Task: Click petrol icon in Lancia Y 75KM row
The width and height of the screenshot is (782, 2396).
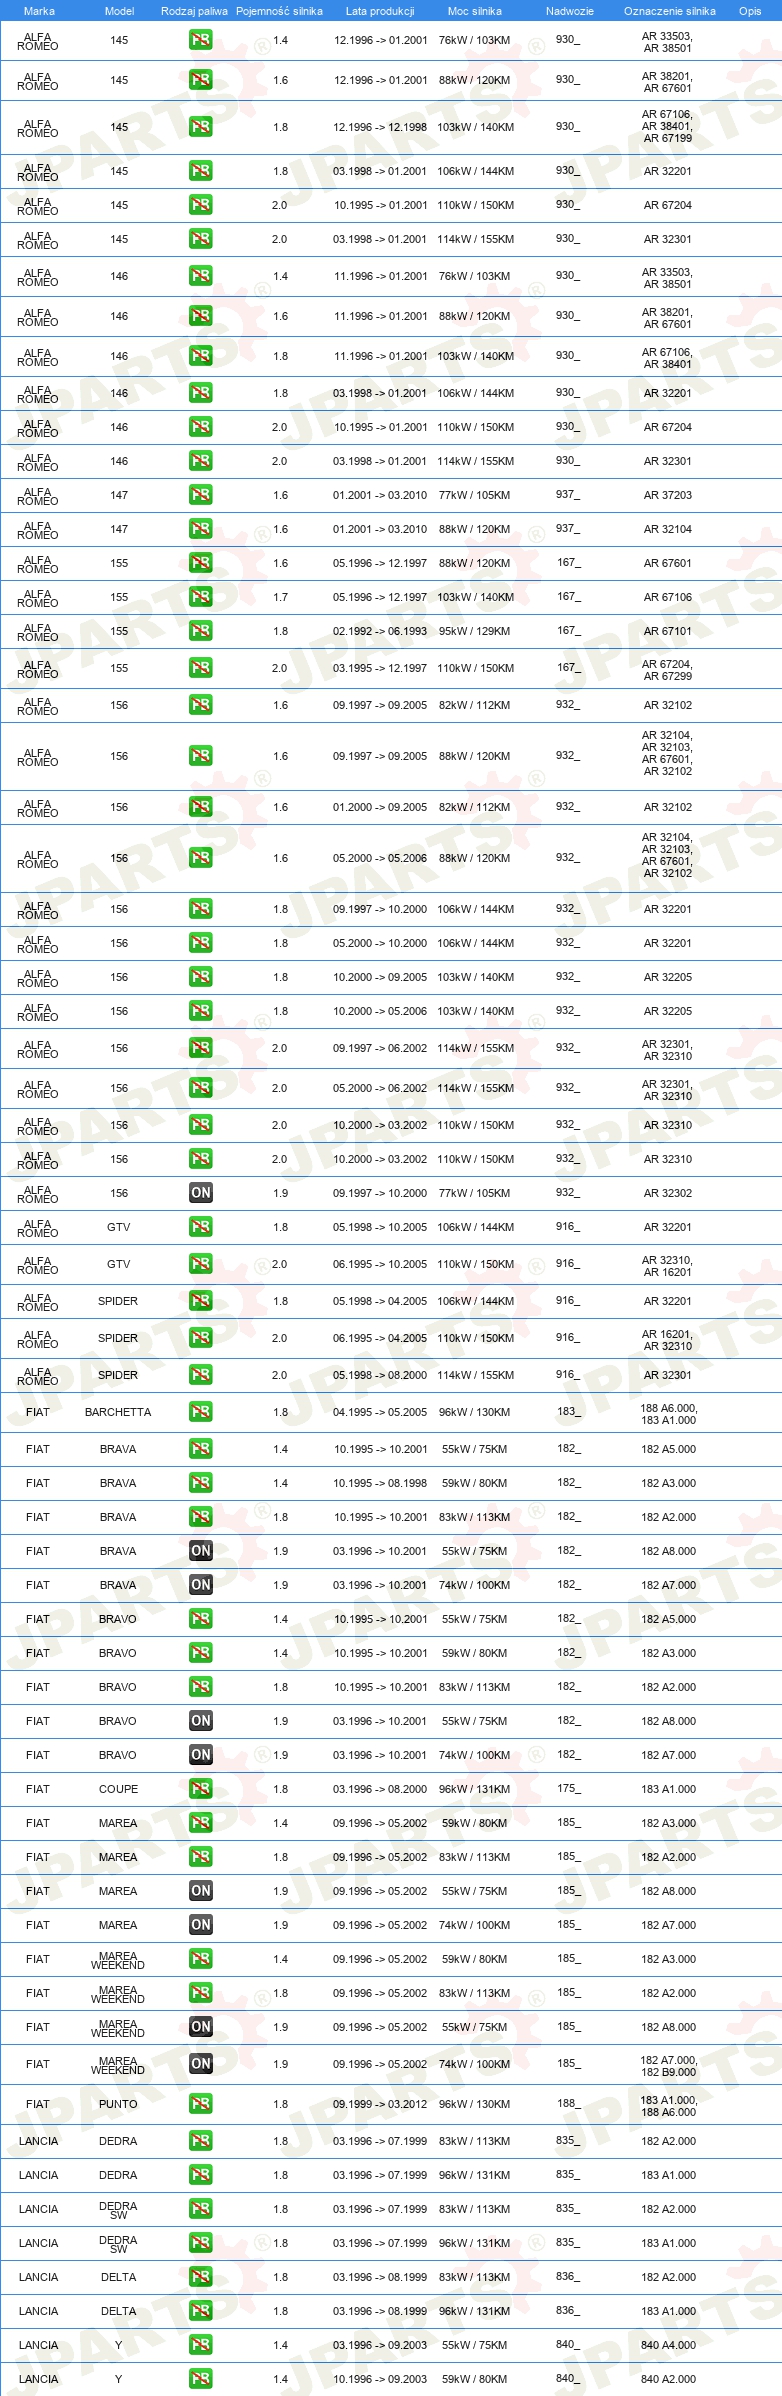Action: pyautogui.click(x=200, y=2345)
